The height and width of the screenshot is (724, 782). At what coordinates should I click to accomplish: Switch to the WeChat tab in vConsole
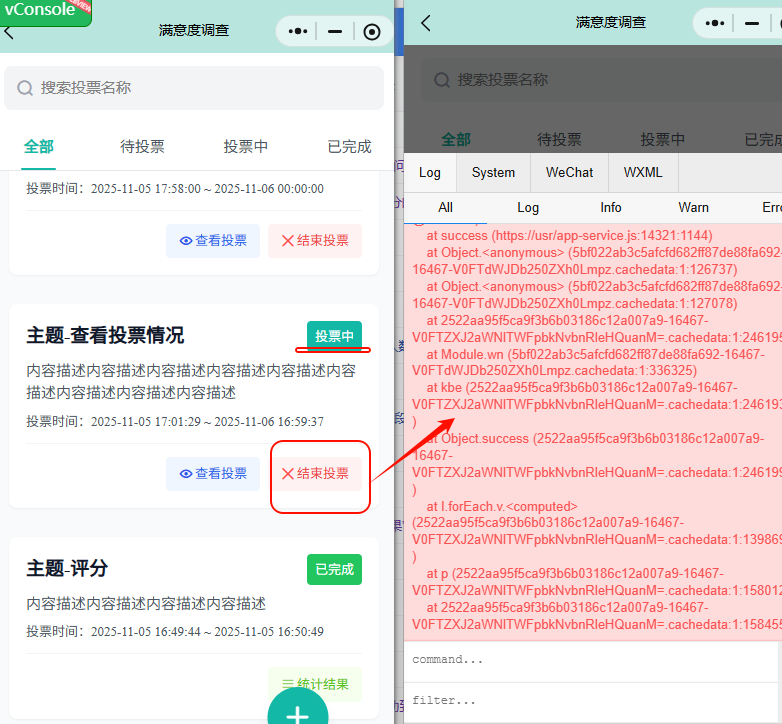pyautogui.click(x=569, y=172)
